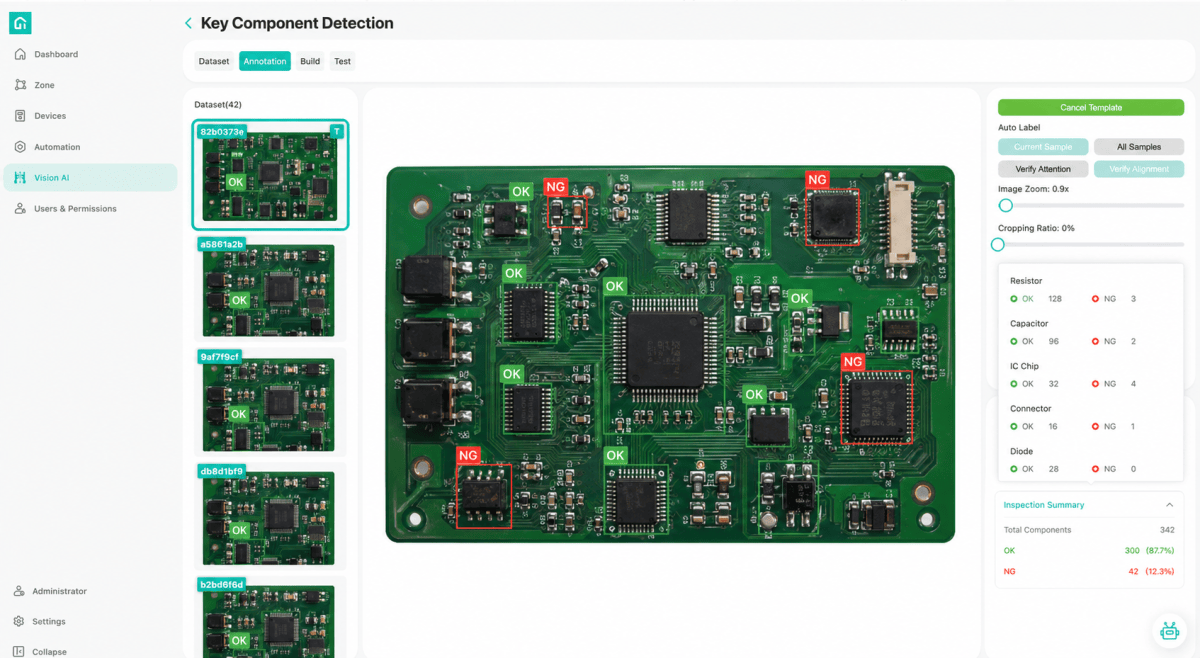
Task: Open the Devices sidebar icon
Action: [20, 116]
